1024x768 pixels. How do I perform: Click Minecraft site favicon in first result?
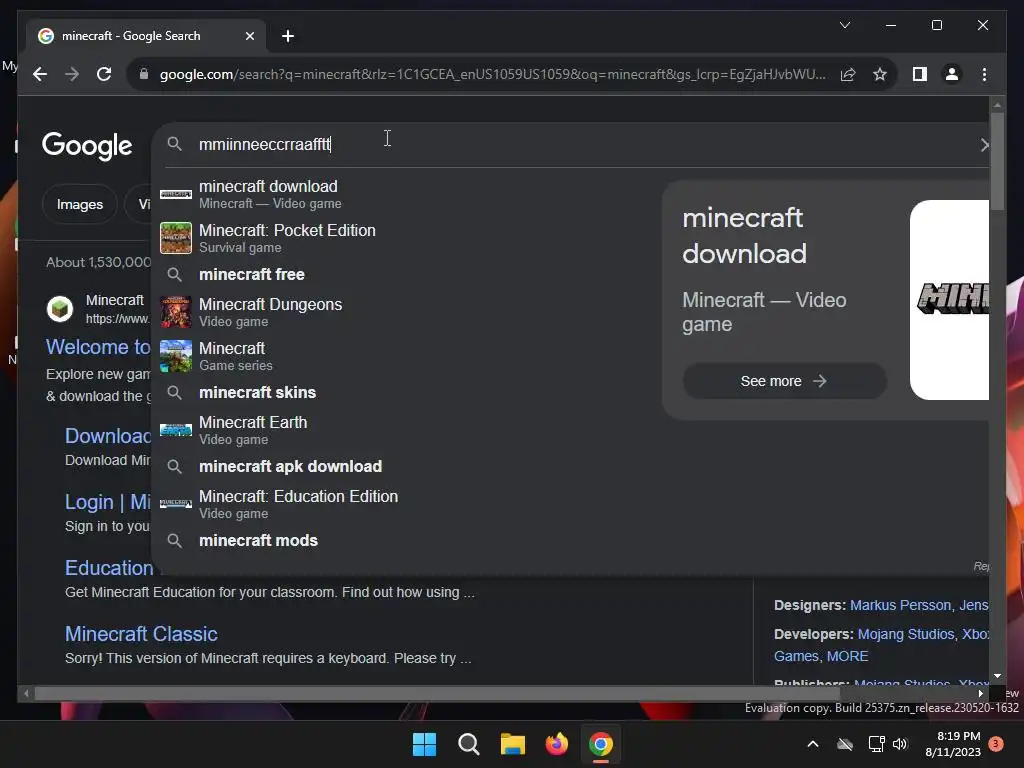60,308
